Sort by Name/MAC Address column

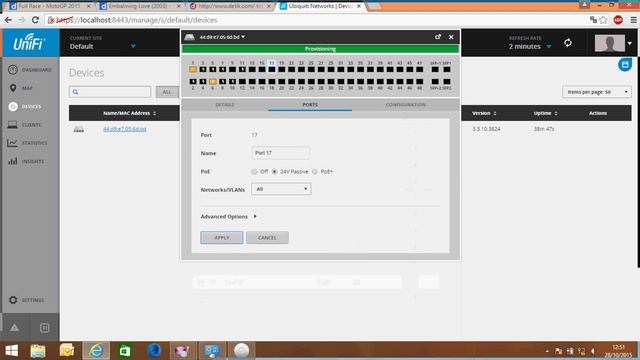click(x=129, y=113)
